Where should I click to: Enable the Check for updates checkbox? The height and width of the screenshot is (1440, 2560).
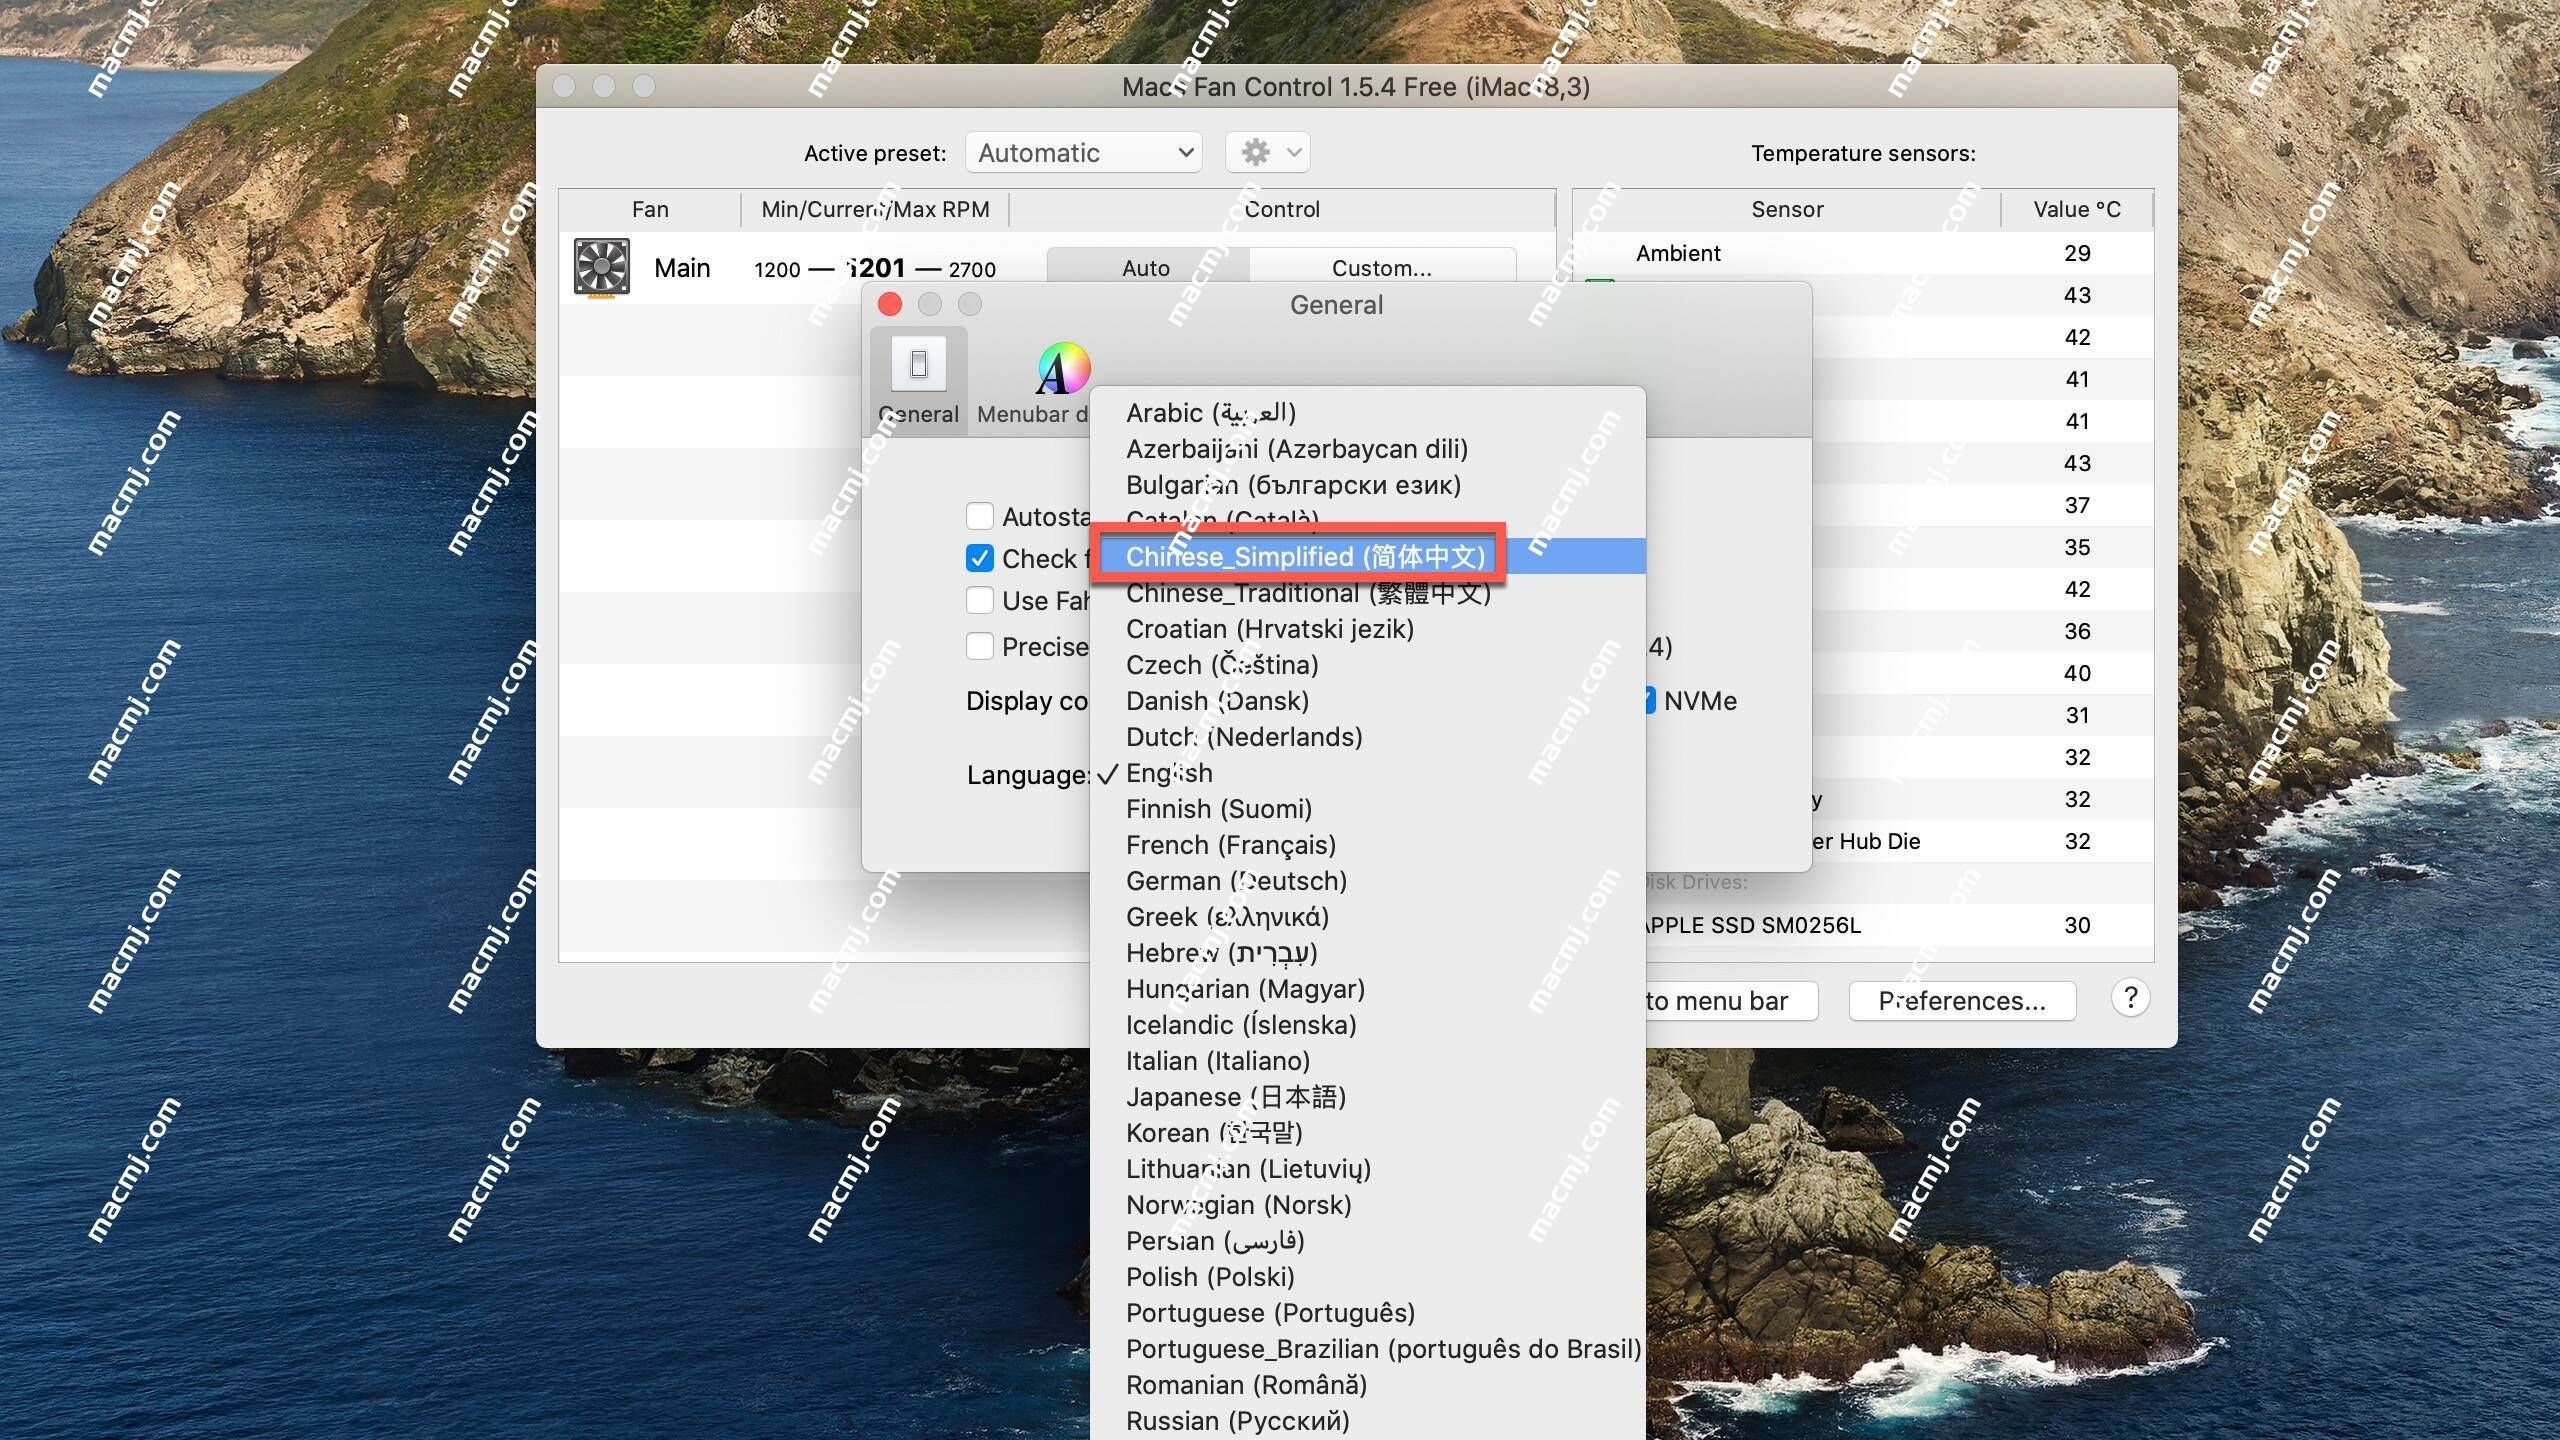coord(978,557)
